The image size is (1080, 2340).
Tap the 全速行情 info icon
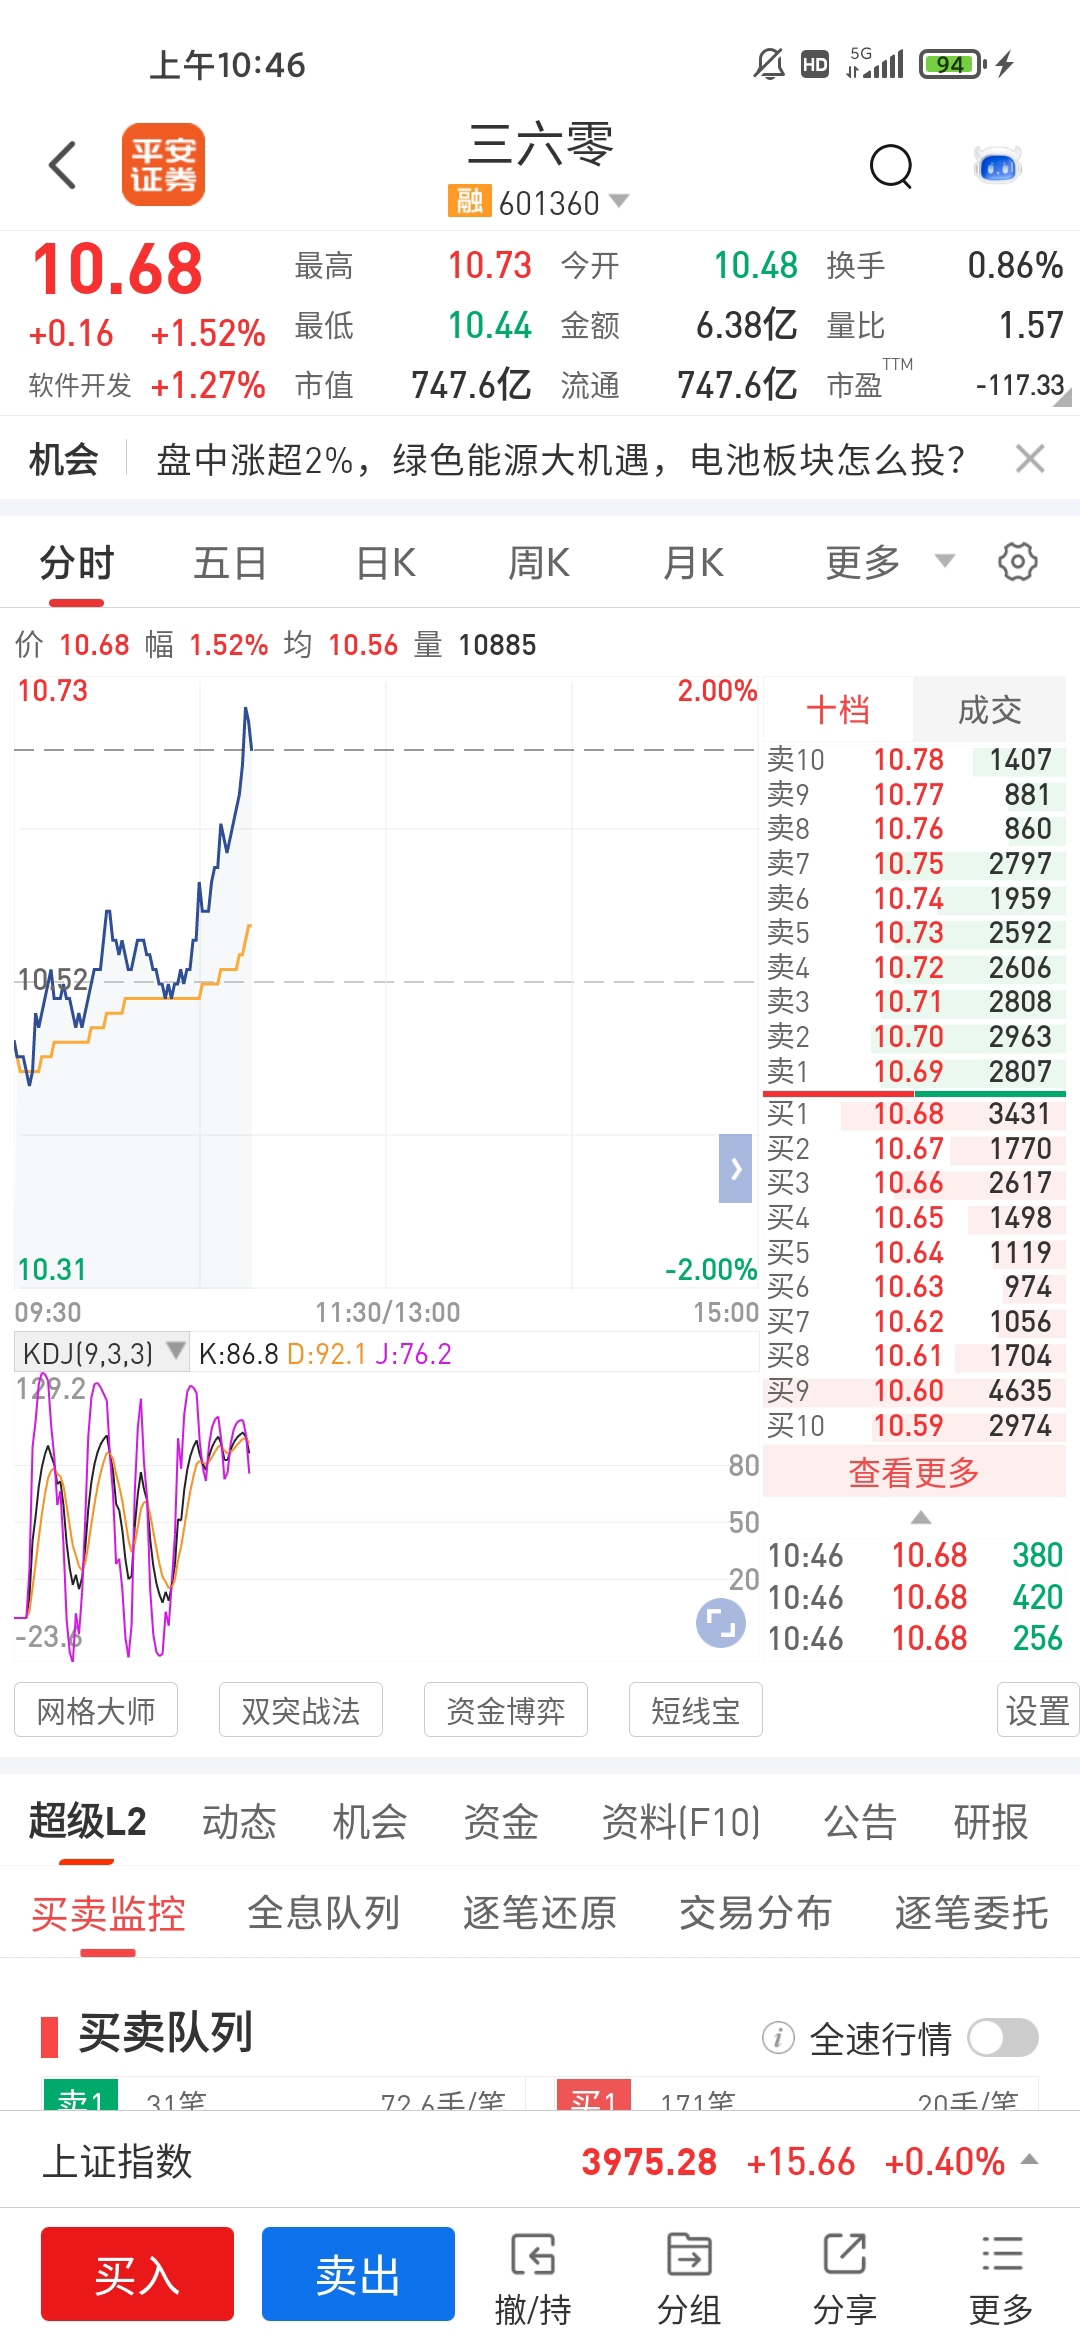tap(777, 2038)
